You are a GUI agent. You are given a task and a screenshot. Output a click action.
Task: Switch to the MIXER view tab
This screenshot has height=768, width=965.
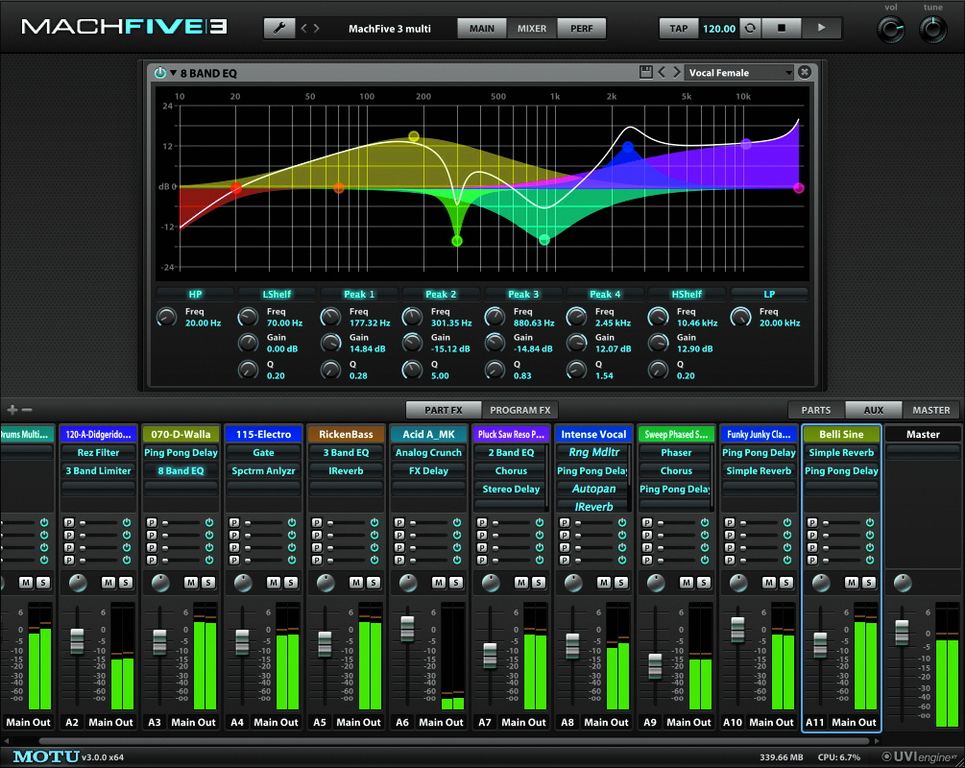[532, 28]
